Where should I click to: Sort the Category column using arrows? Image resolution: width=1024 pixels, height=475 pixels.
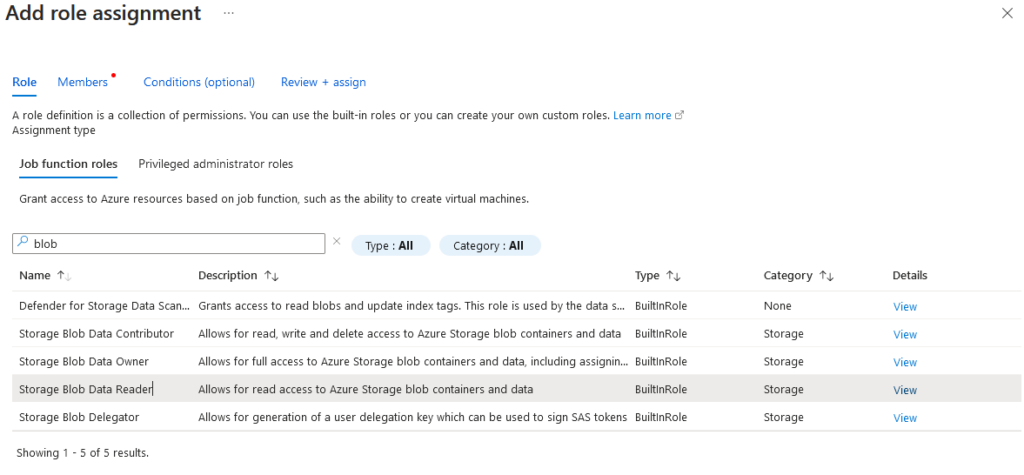point(826,276)
